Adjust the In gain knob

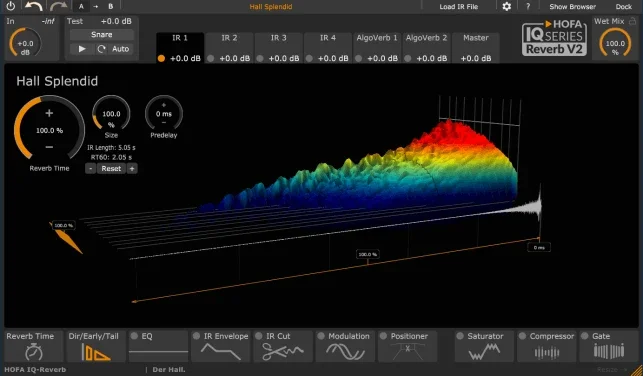25,43
